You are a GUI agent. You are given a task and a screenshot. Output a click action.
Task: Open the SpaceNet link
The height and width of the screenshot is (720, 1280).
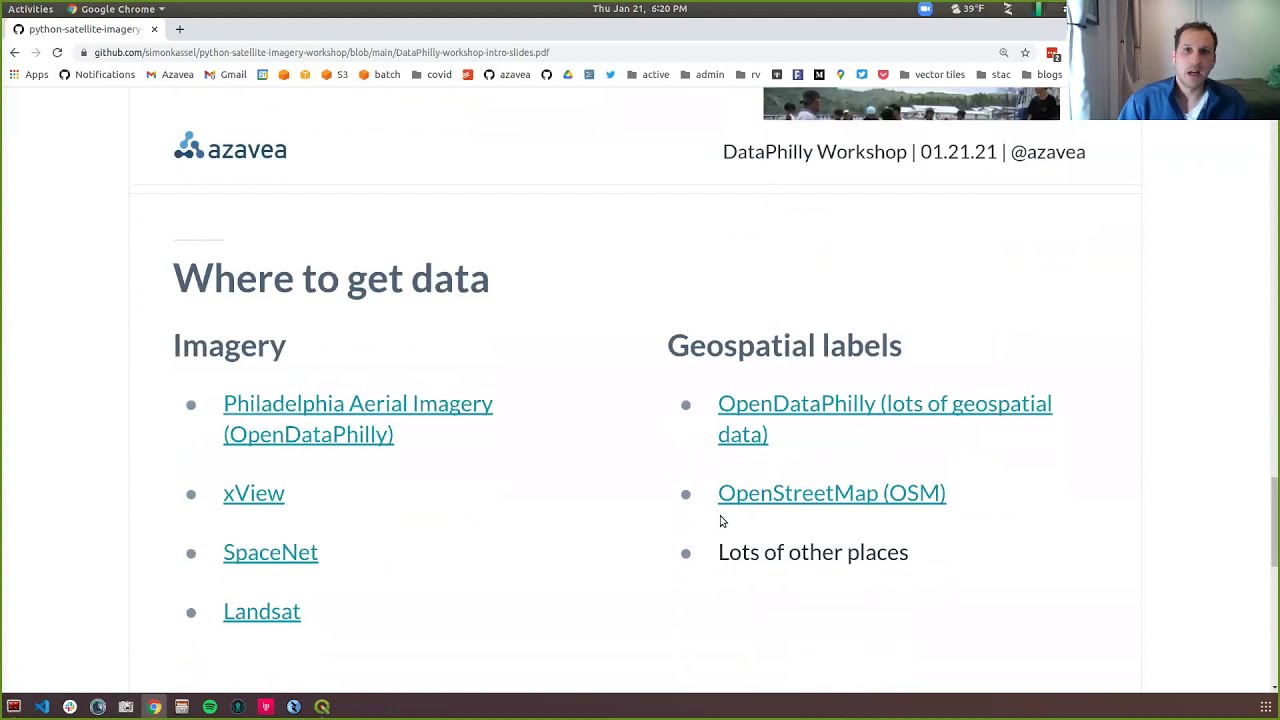tap(271, 552)
